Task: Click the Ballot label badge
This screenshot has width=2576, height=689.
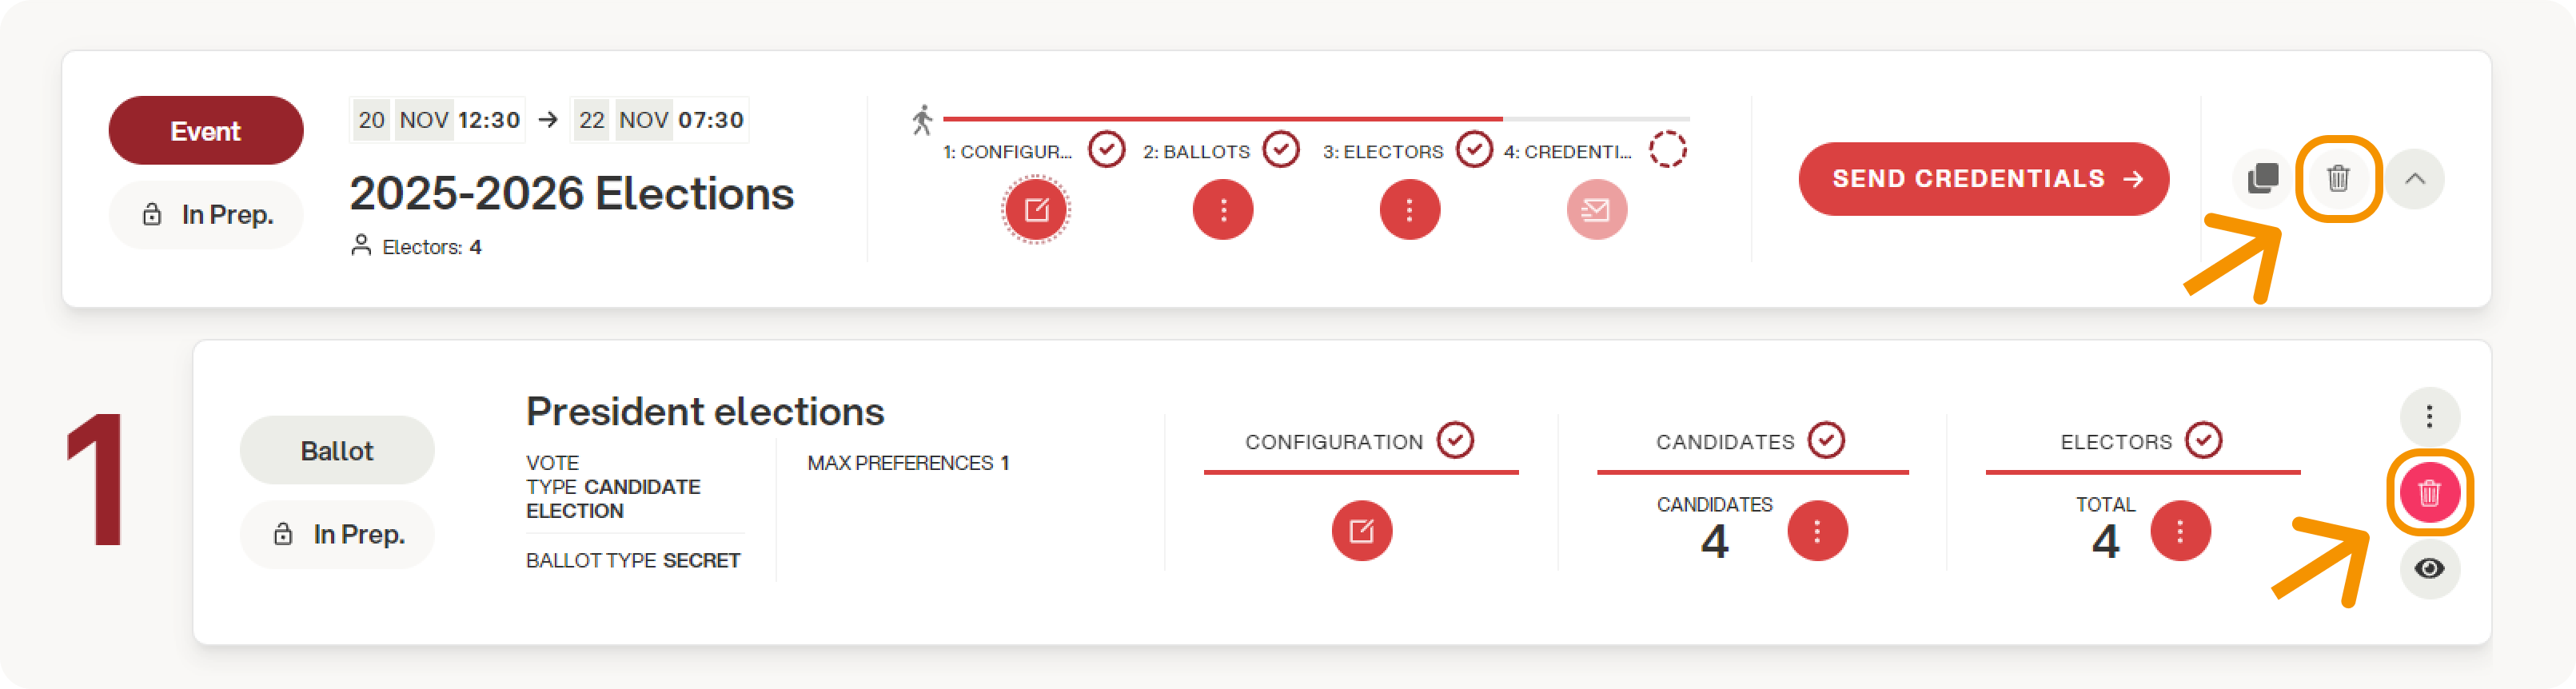Action: pos(337,451)
